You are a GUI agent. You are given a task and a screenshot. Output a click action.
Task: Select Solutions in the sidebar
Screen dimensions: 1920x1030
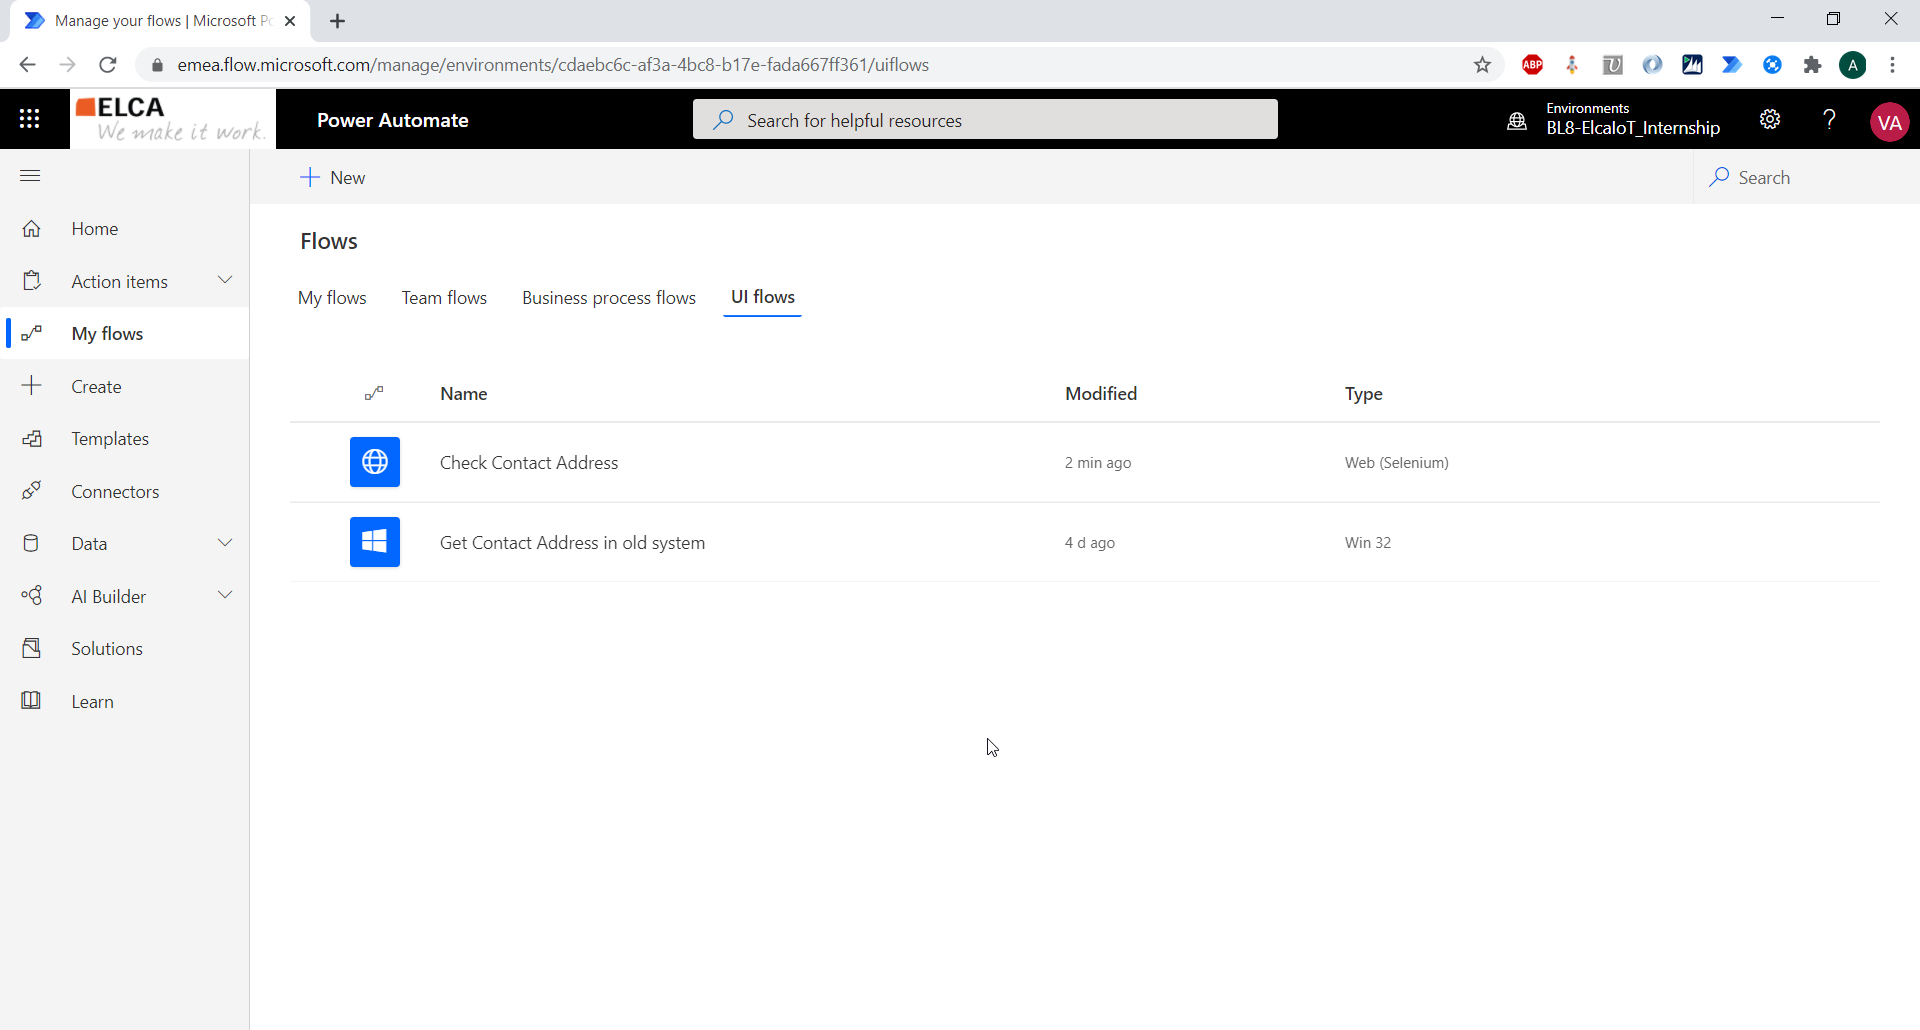point(107,649)
